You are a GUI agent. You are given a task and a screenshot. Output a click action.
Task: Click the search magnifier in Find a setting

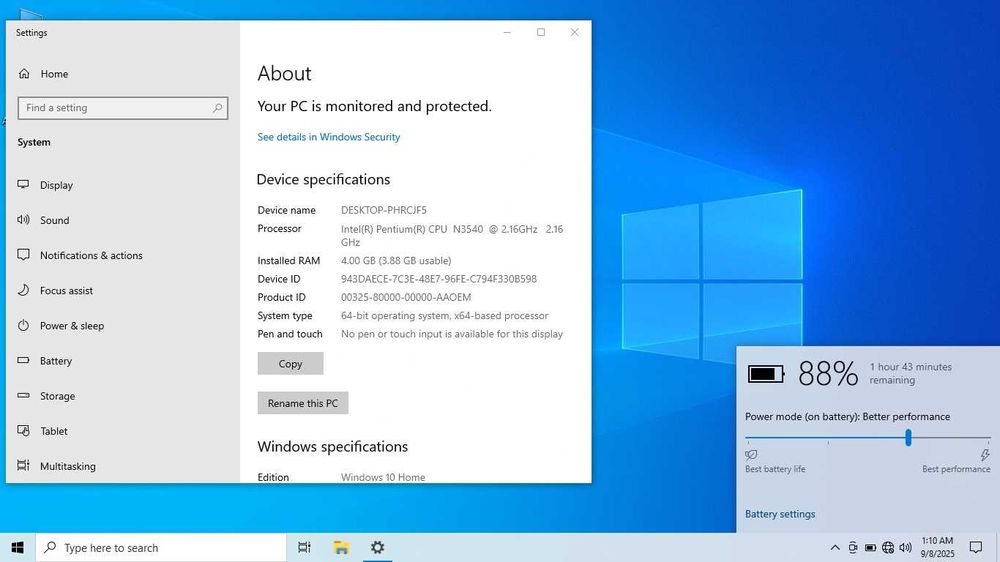coord(217,108)
